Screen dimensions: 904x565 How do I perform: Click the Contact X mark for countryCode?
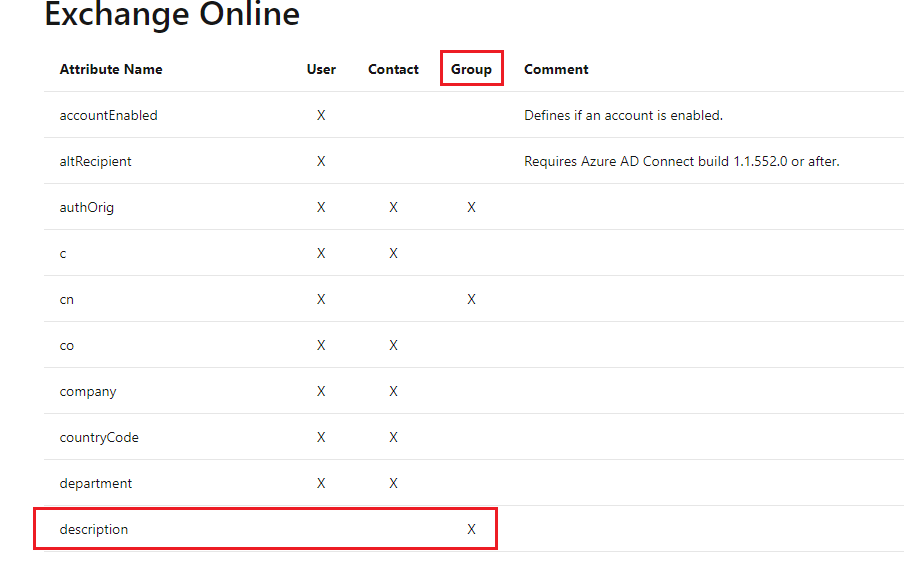pyautogui.click(x=393, y=438)
